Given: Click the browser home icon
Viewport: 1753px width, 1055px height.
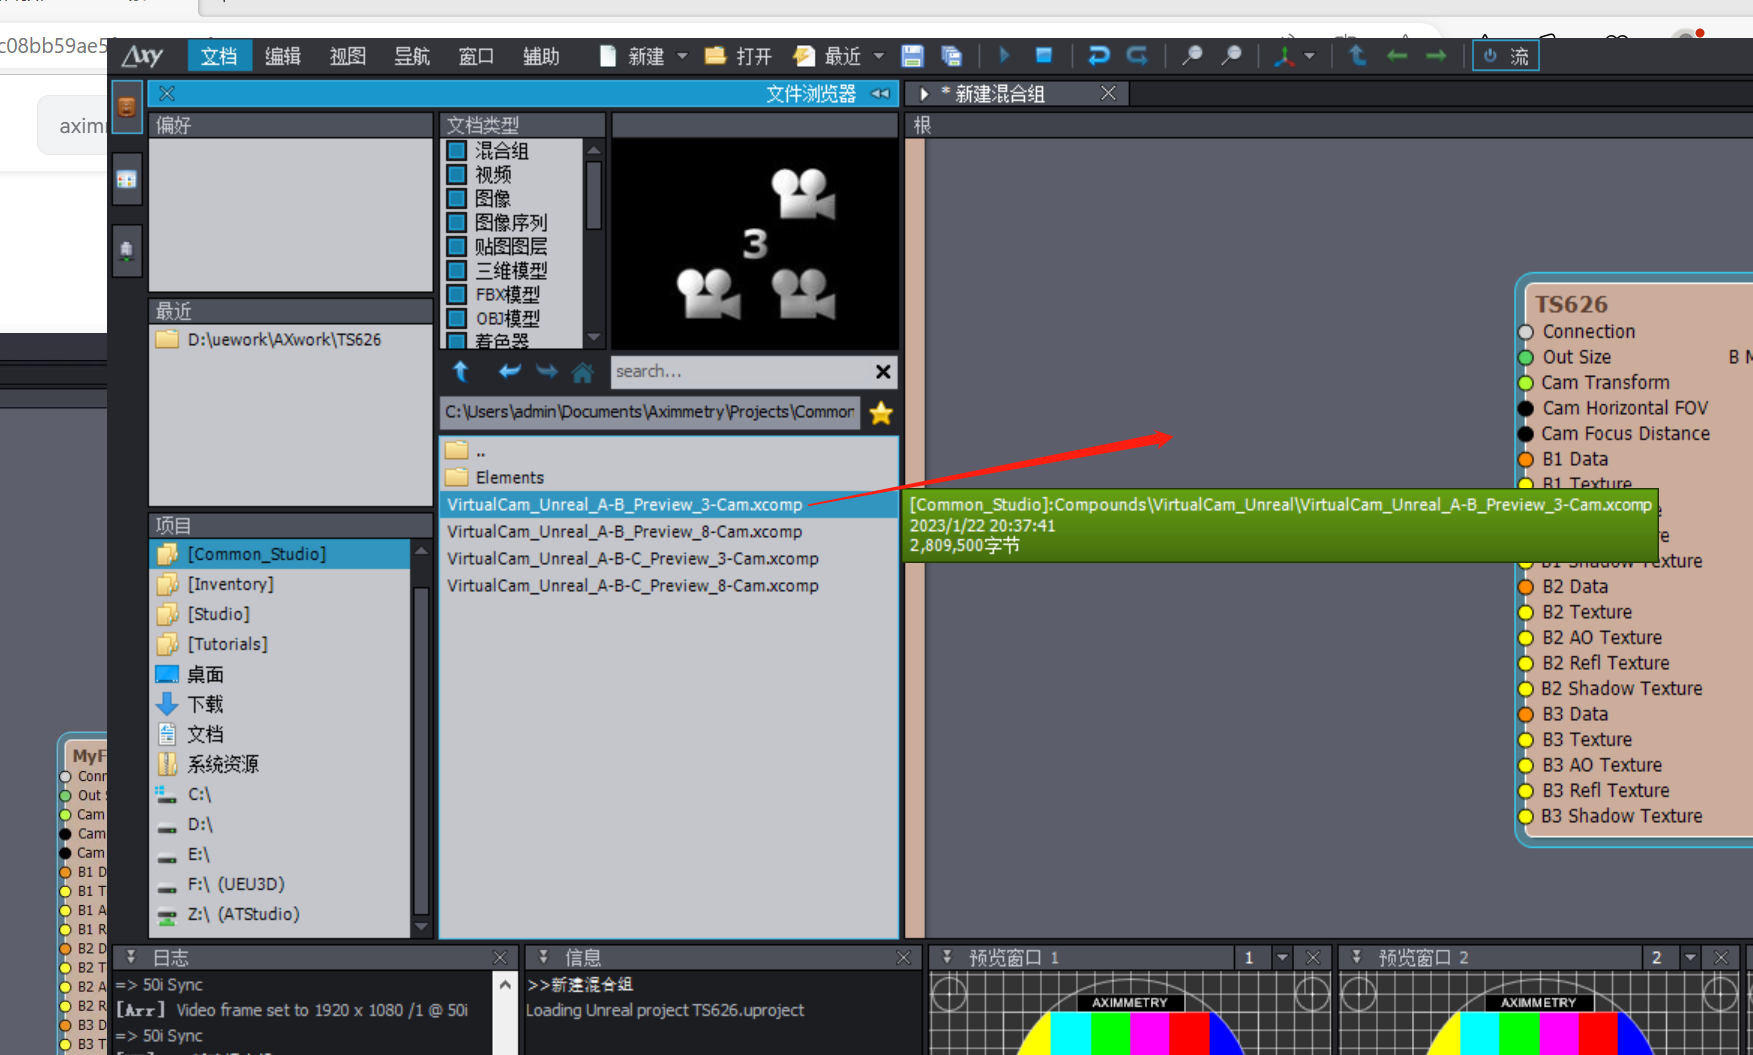Looking at the screenshot, I should pos(582,372).
